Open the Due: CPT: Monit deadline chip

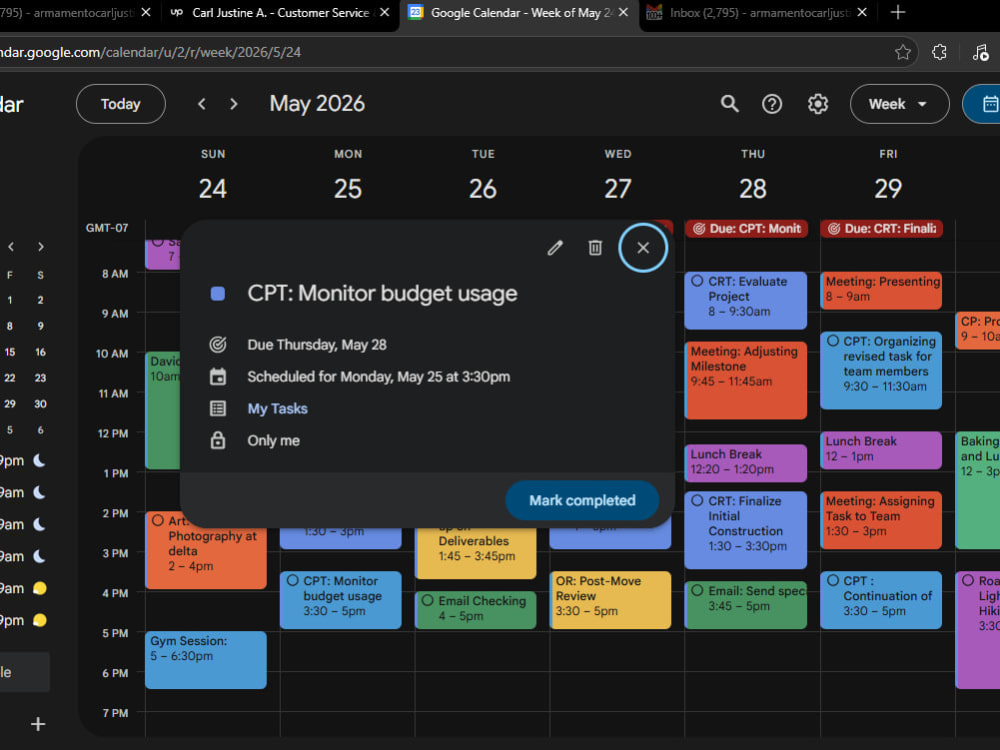tap(746, 228)
